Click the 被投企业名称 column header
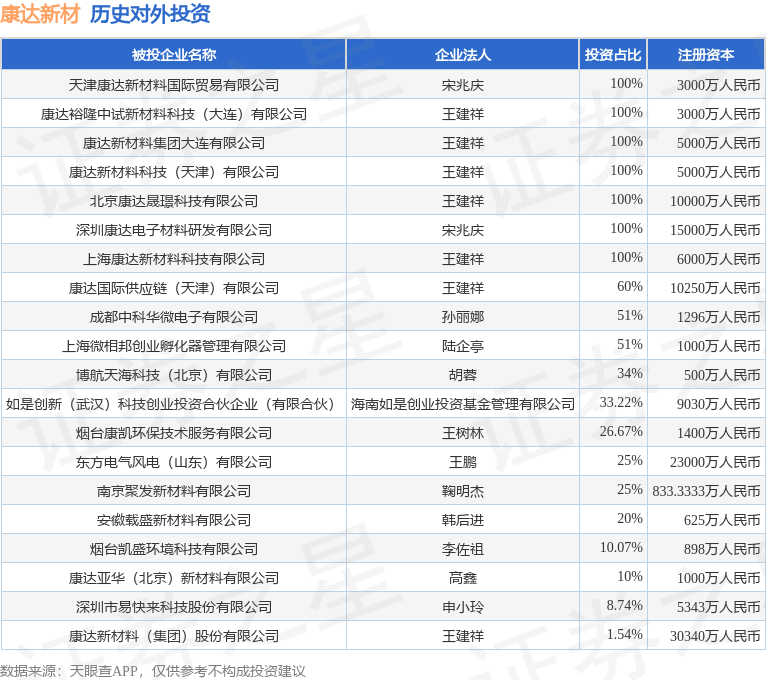Image resolution: width=766 pixels, height=680 pixels. (x=173, y=55)
